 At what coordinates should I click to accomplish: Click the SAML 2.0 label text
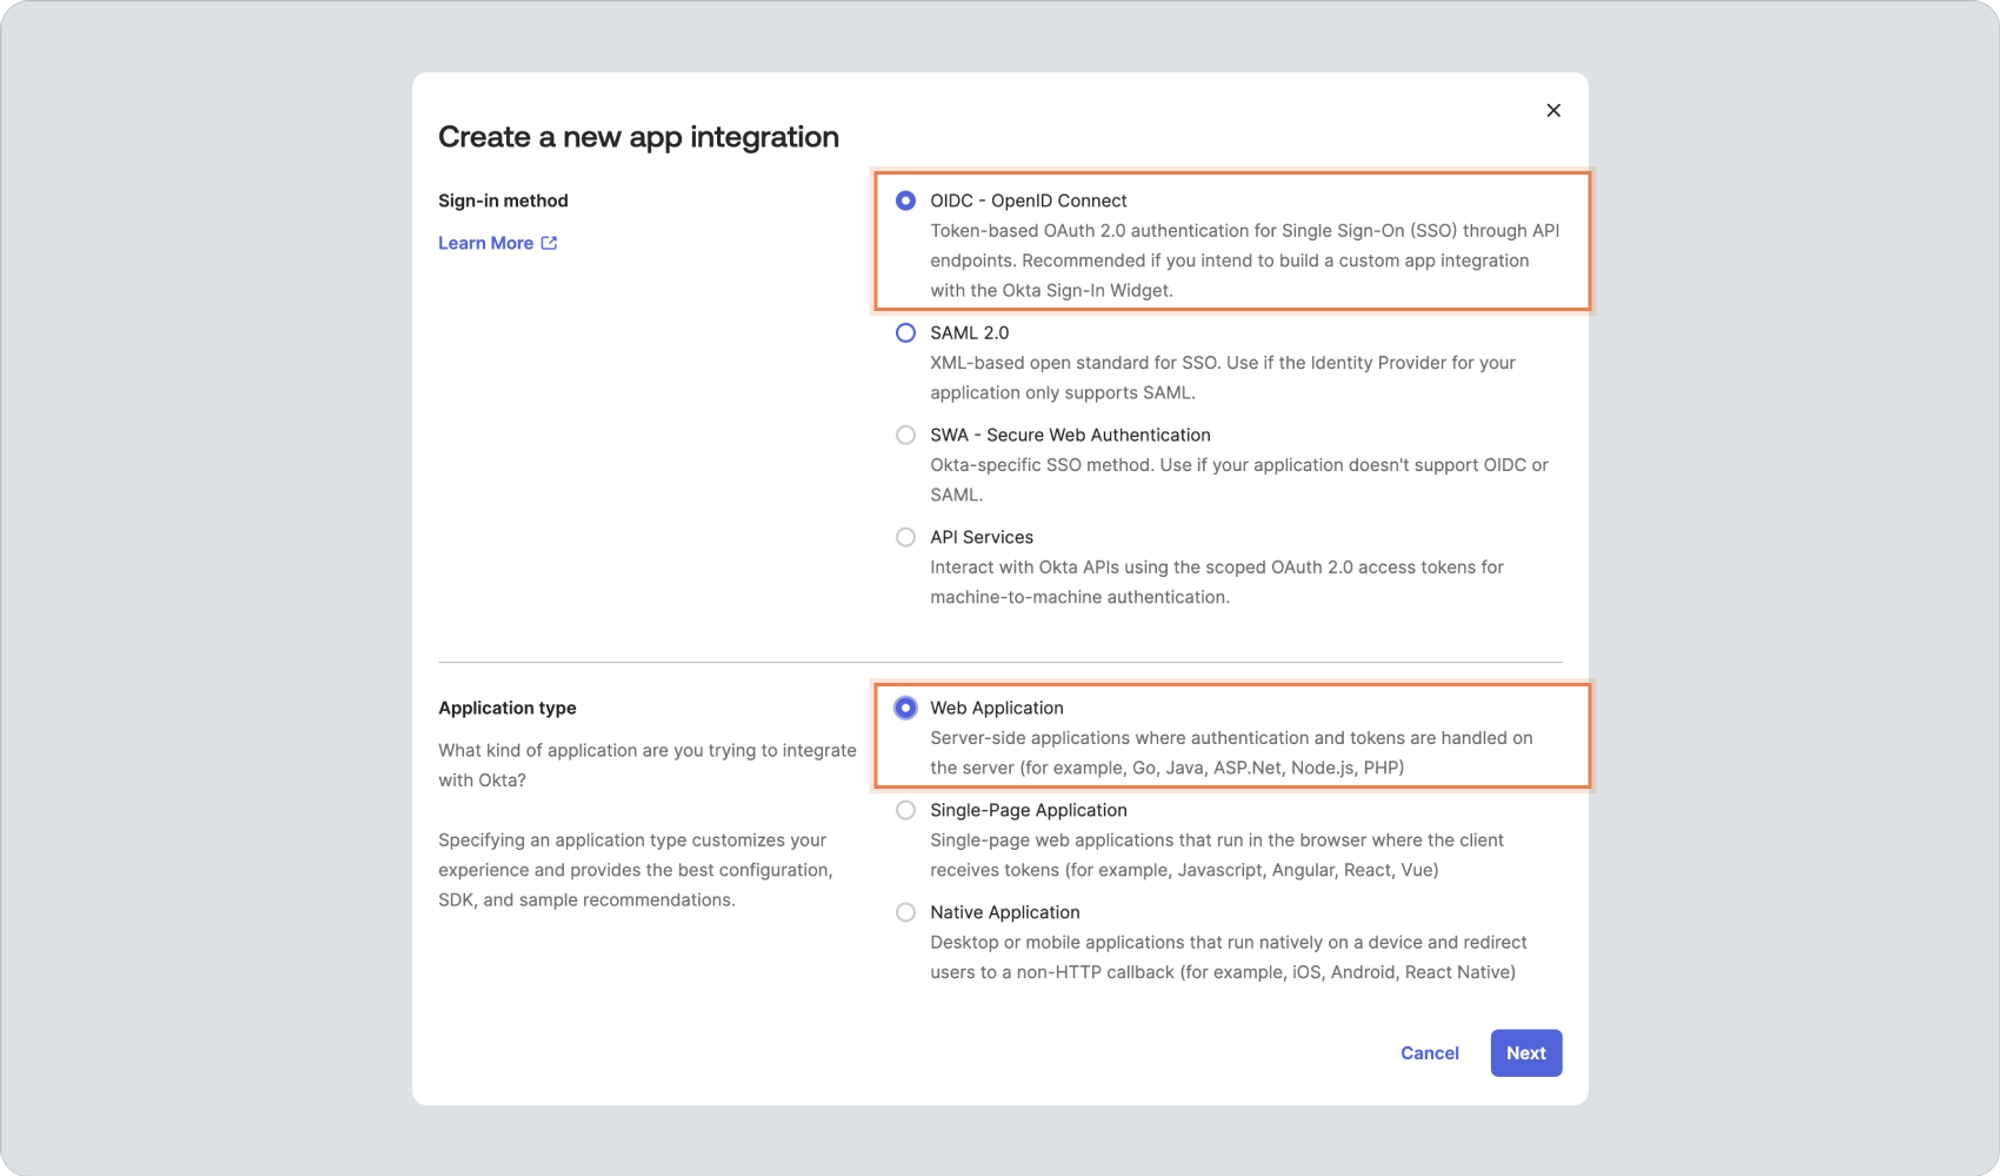[x=969, y=333]
